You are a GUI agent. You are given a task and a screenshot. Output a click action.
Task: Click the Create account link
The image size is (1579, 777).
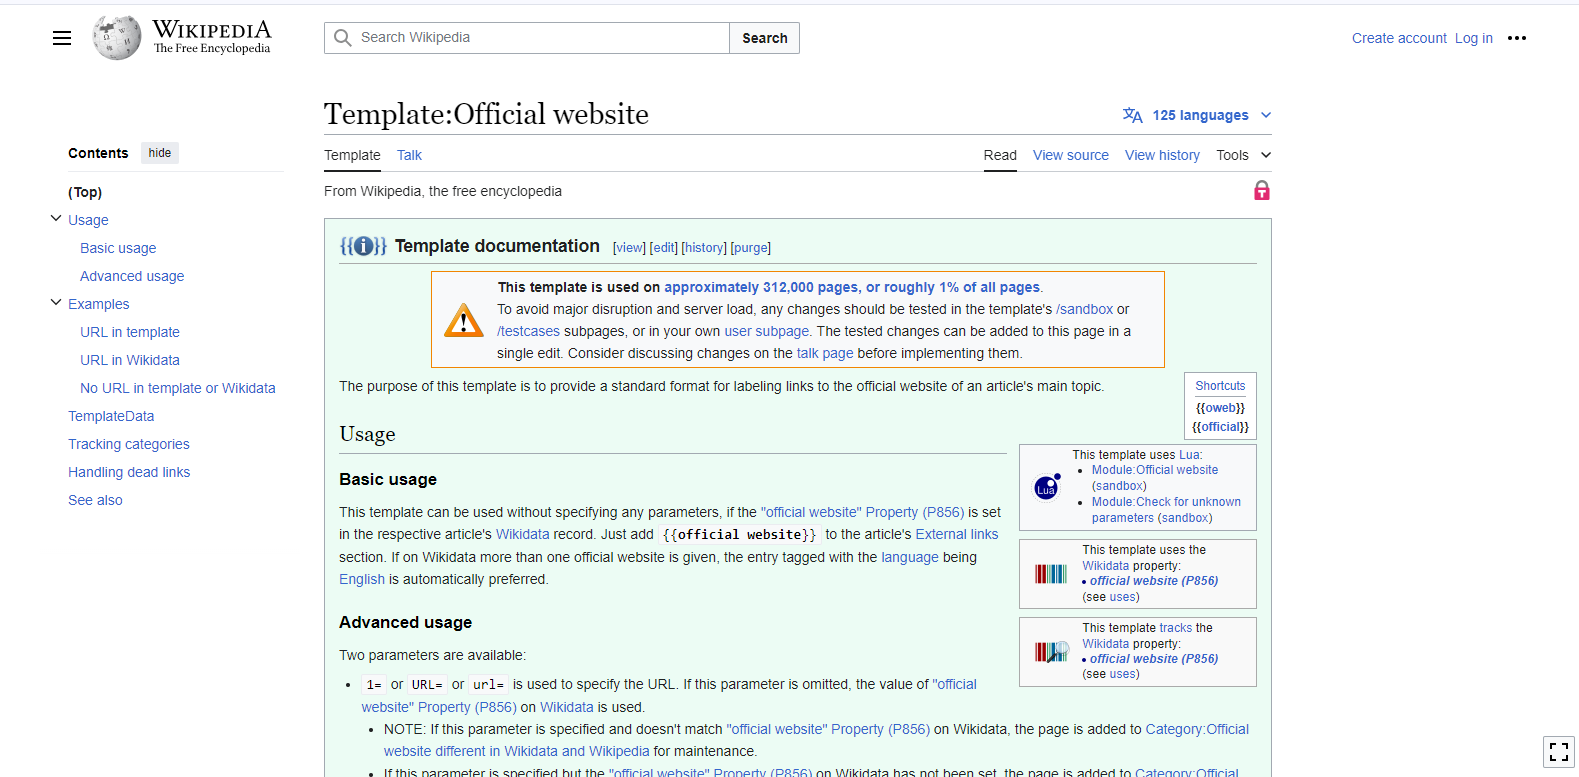click(x=1399, y=38)
